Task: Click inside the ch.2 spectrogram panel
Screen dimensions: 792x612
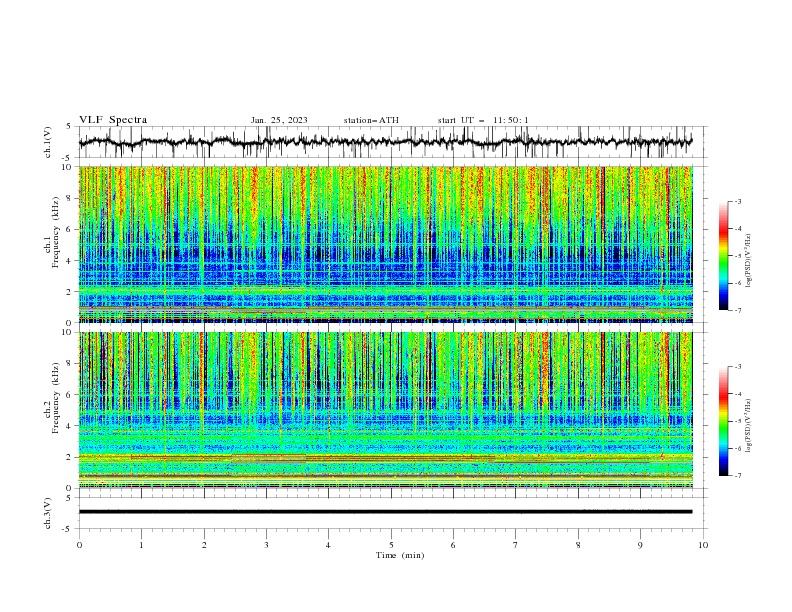Action: click(385, 410)
